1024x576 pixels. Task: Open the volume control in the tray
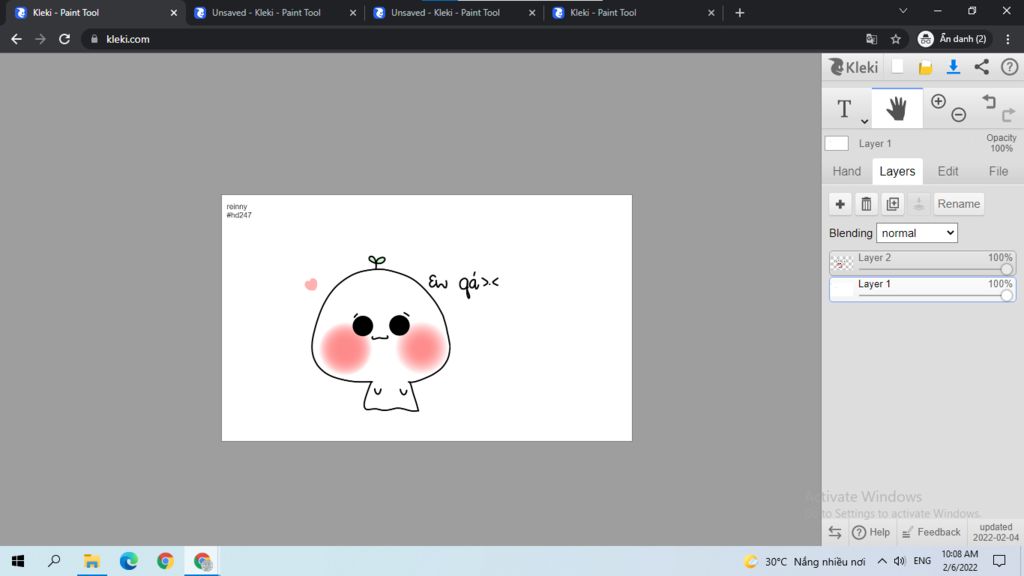pos(899,561)
